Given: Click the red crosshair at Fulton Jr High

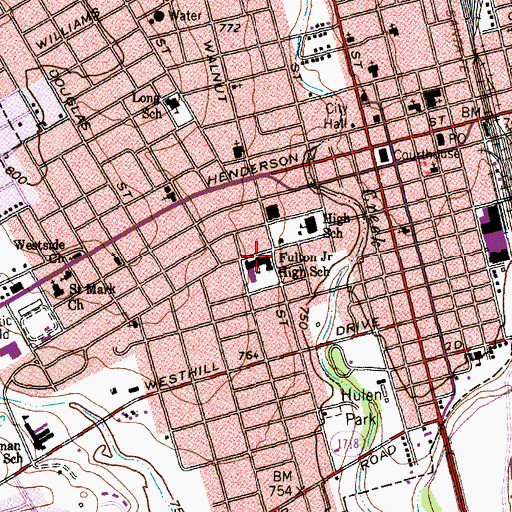Looking at the screenshot, I should [256, 256].
